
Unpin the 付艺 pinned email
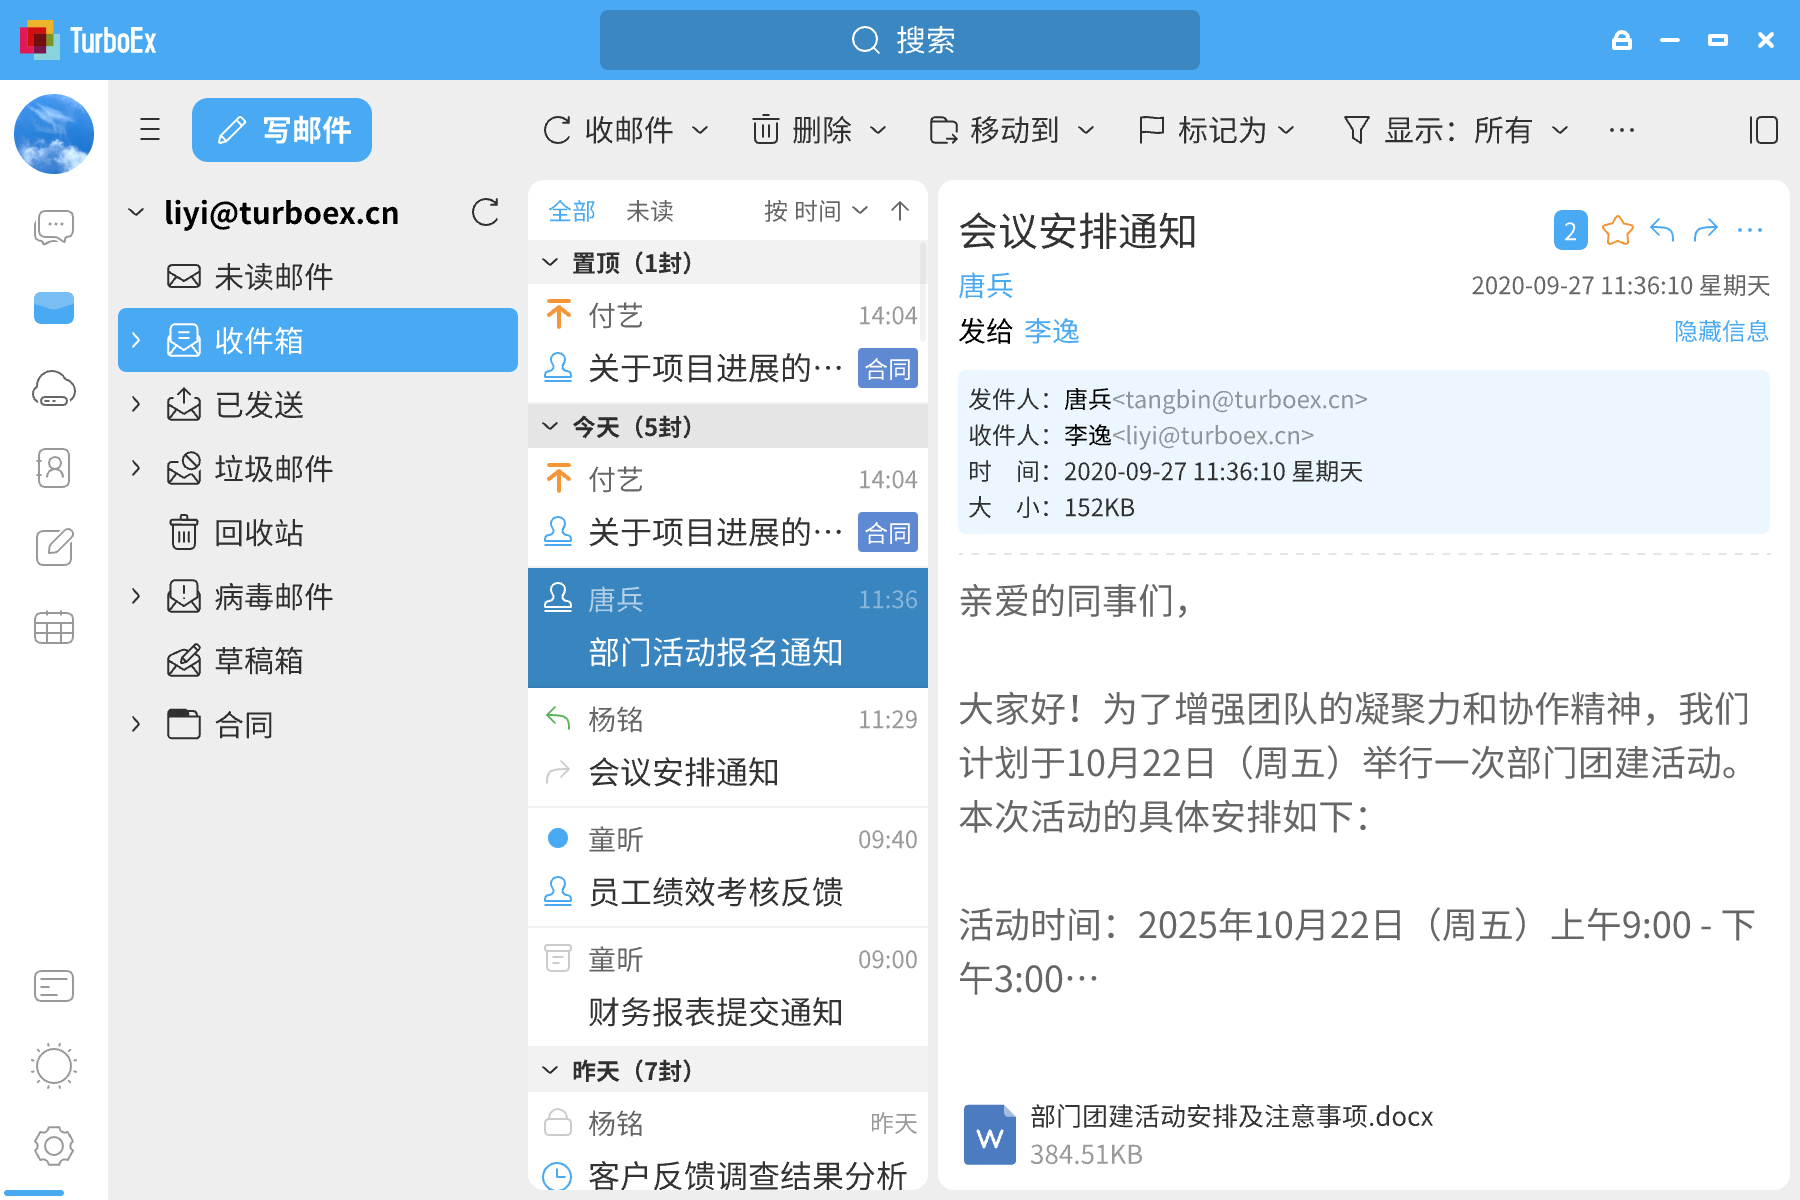pyautogui.click(x=560, y=315)
